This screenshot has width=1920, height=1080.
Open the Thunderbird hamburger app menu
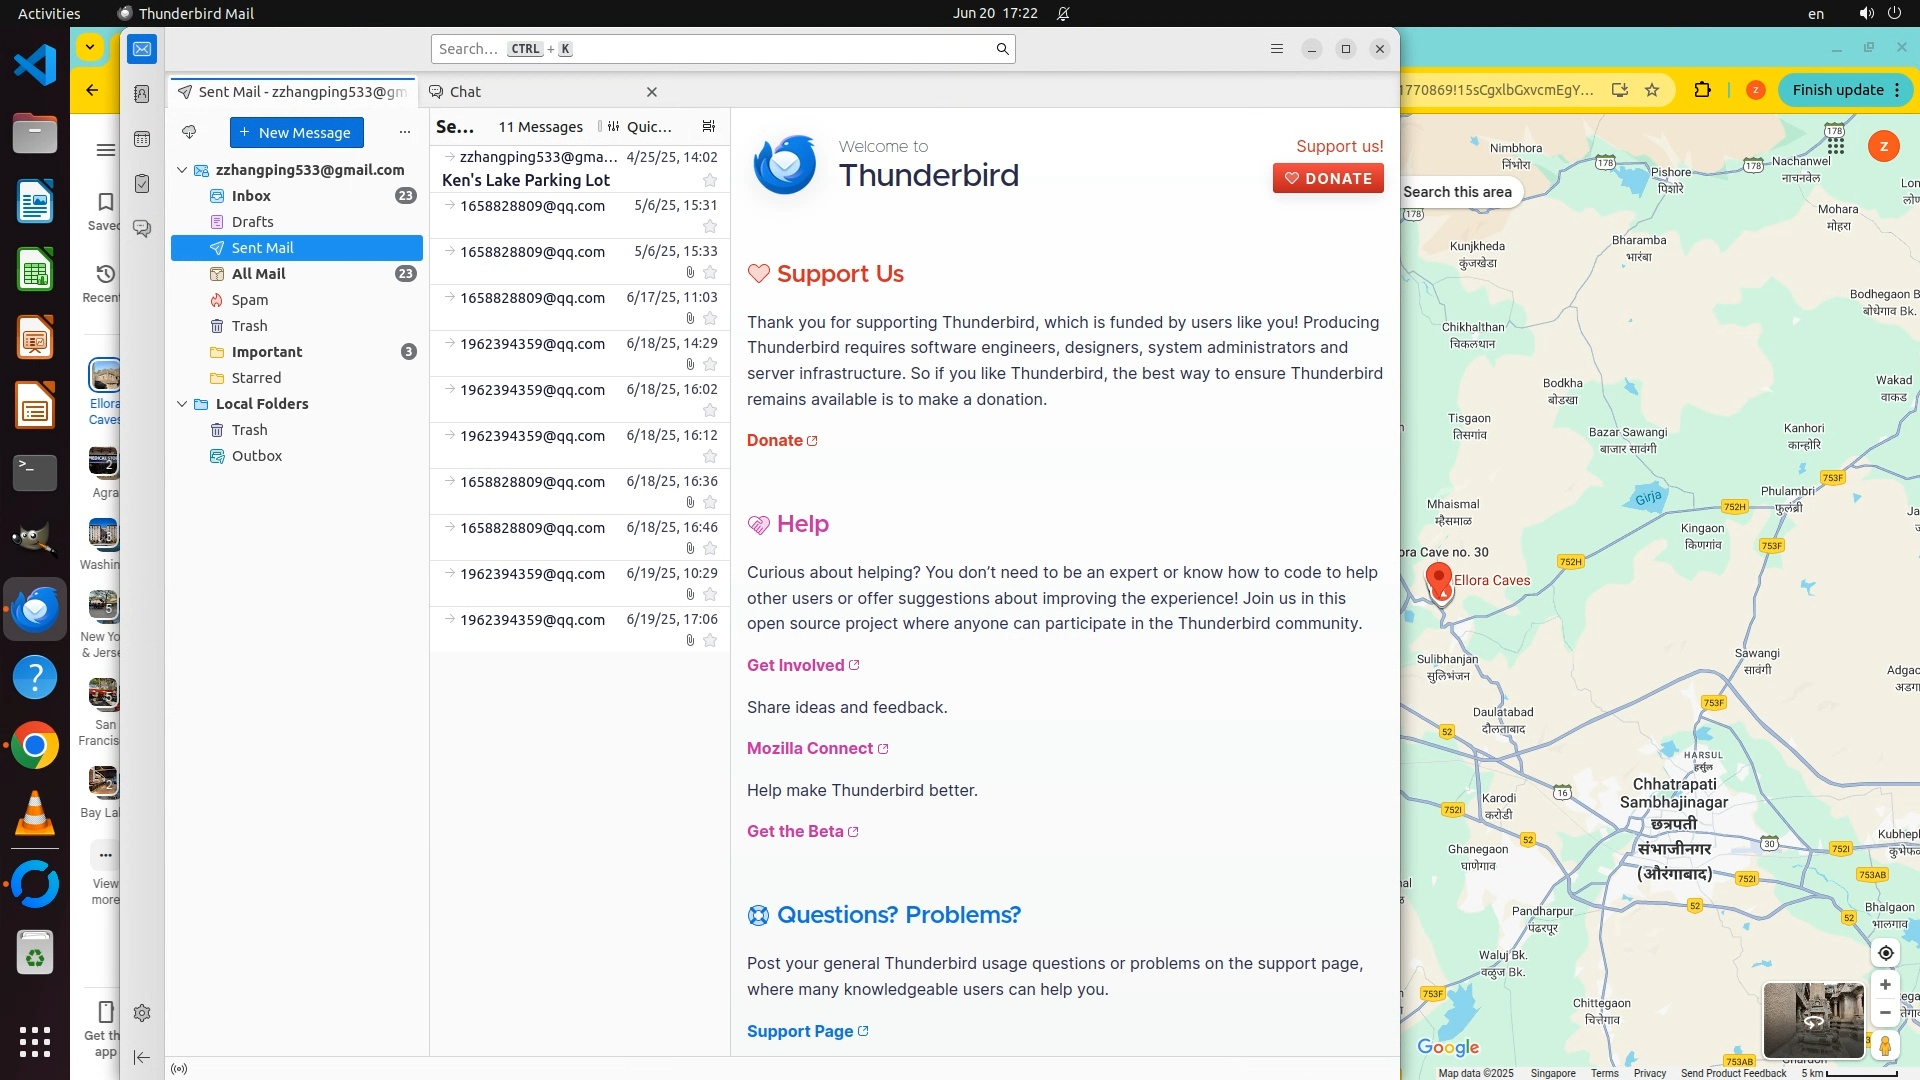pos(1276,49)
